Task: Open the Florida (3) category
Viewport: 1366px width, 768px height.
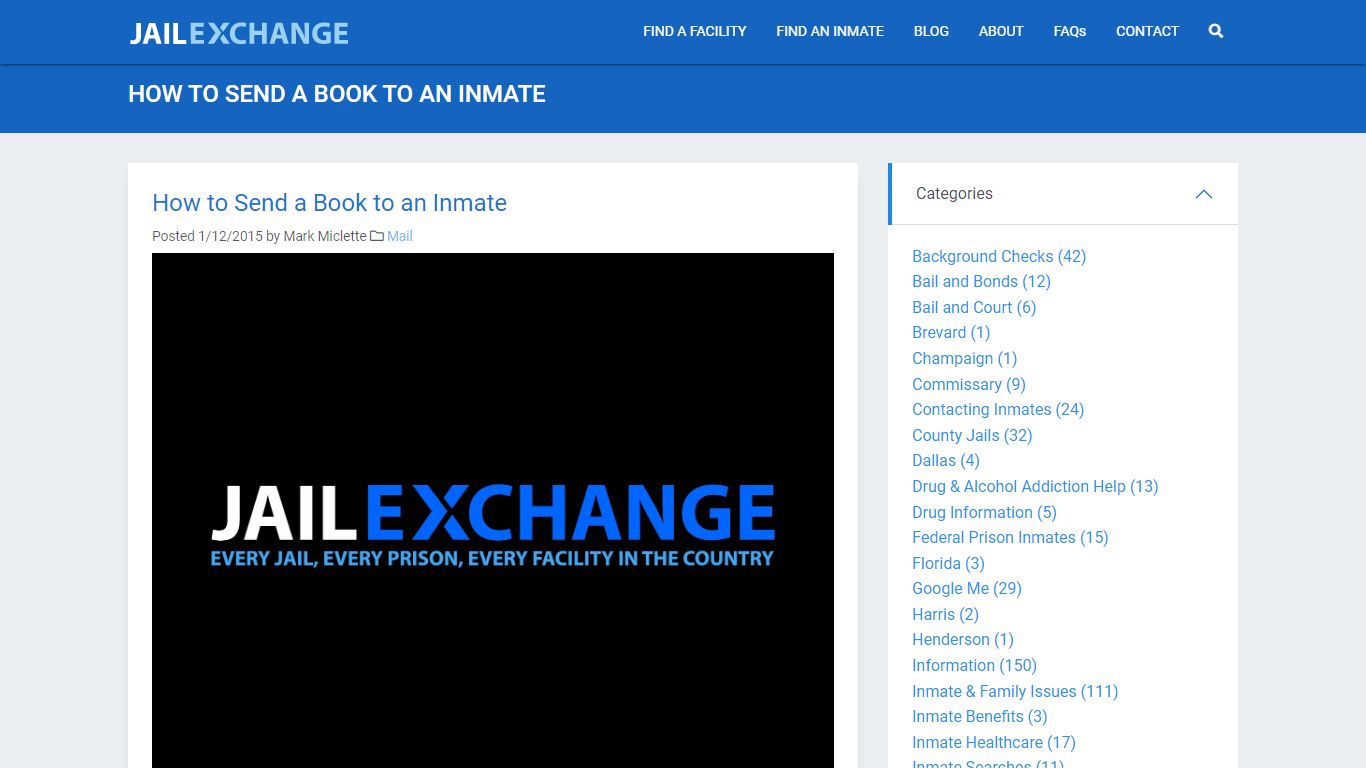Action: pos(948,563)
